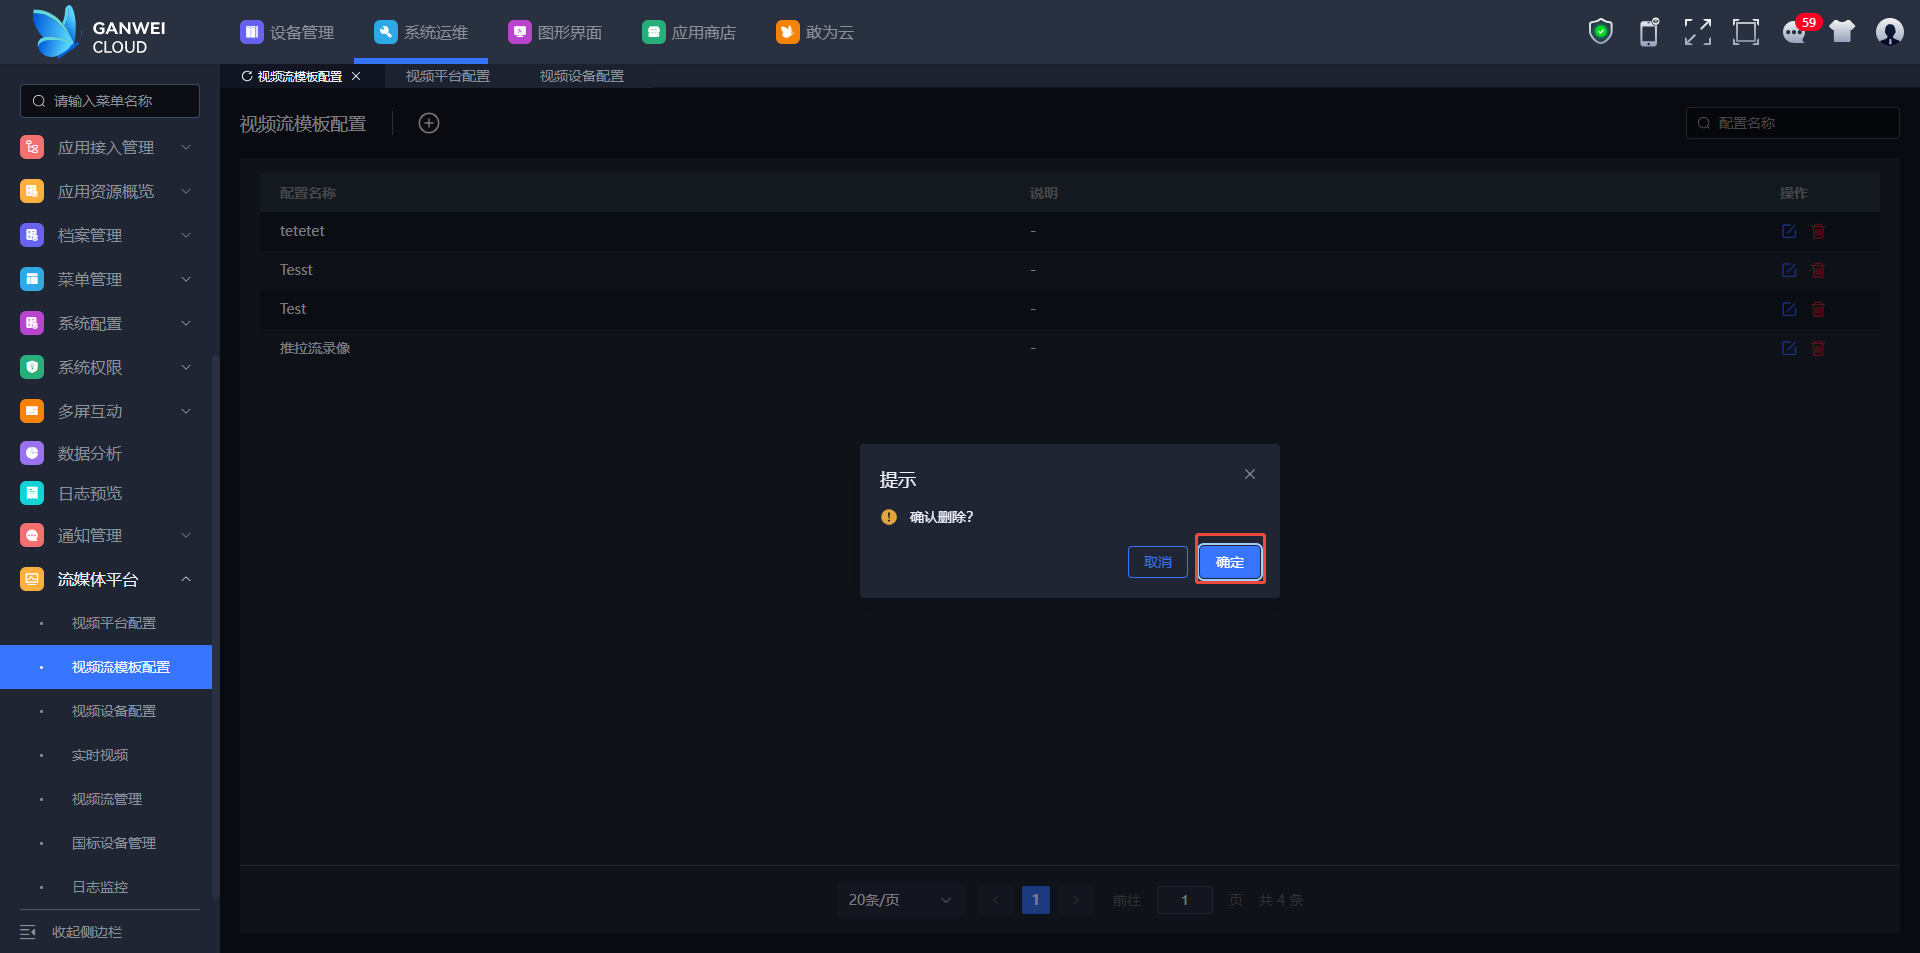
Task: Click the tetetet configuration name
Action: click(302, 231)
